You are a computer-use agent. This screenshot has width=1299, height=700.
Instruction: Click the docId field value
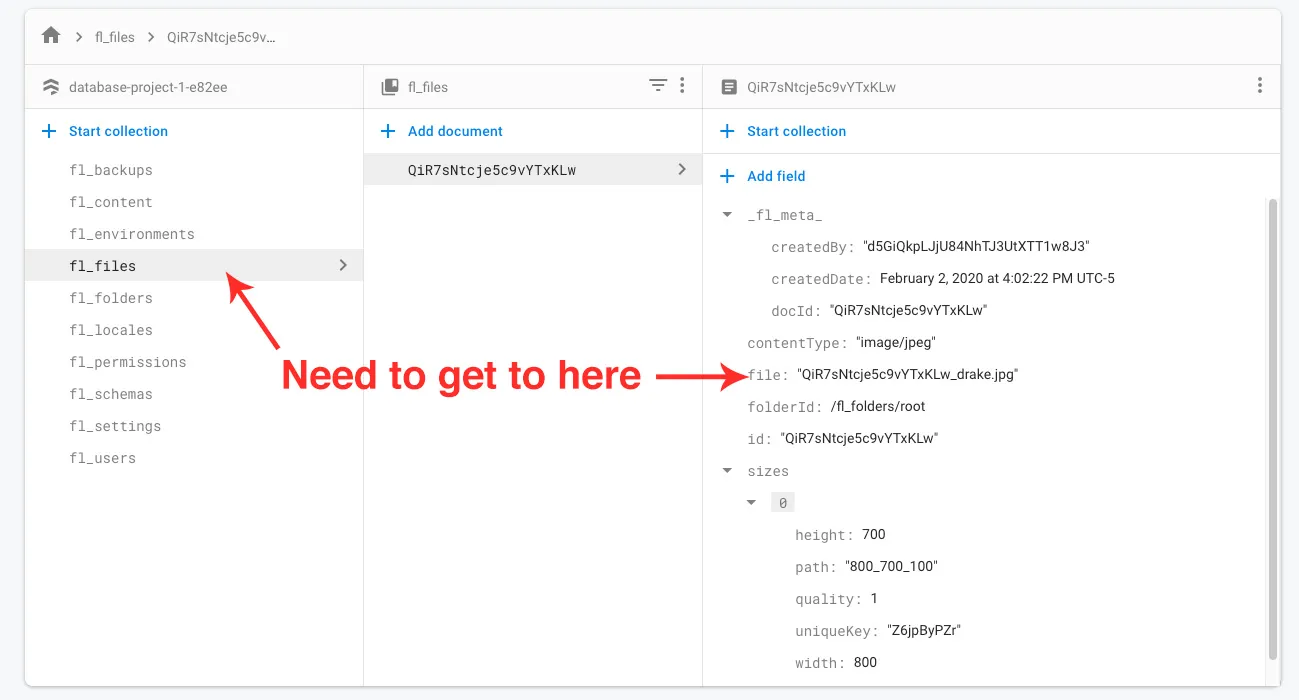(908, 310)
